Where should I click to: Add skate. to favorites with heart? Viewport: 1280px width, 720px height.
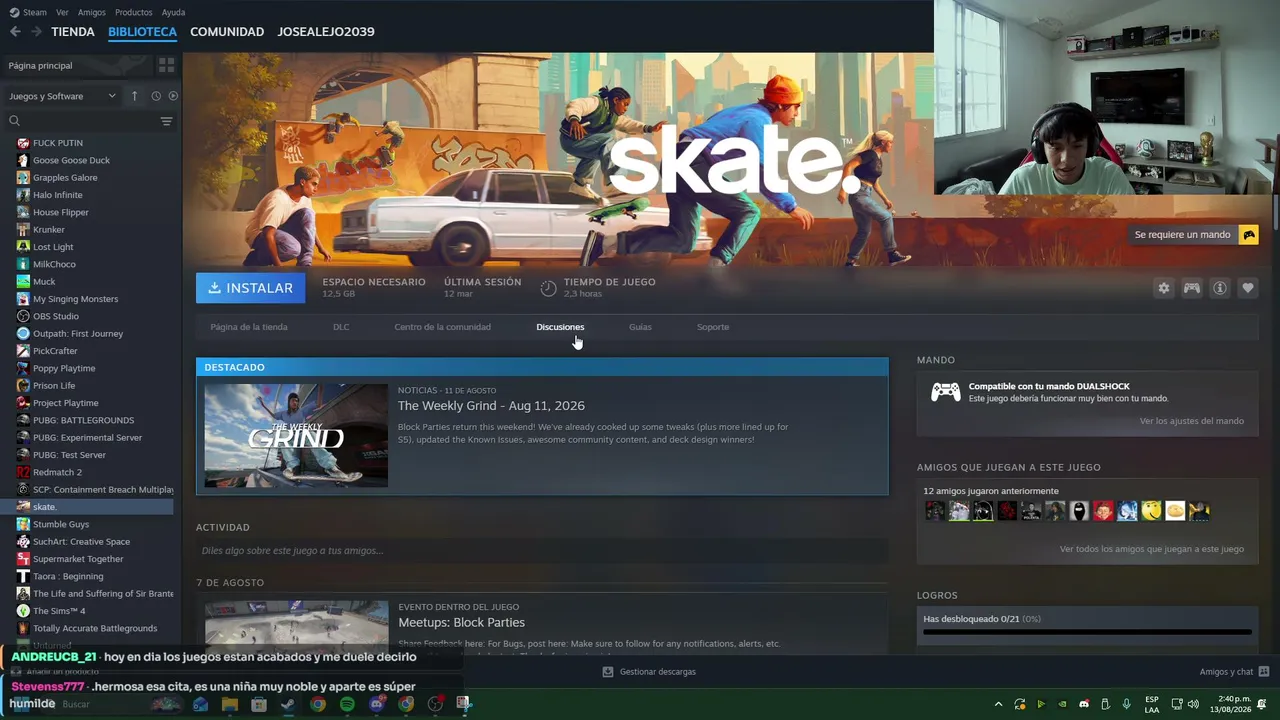click(1248, 288)
